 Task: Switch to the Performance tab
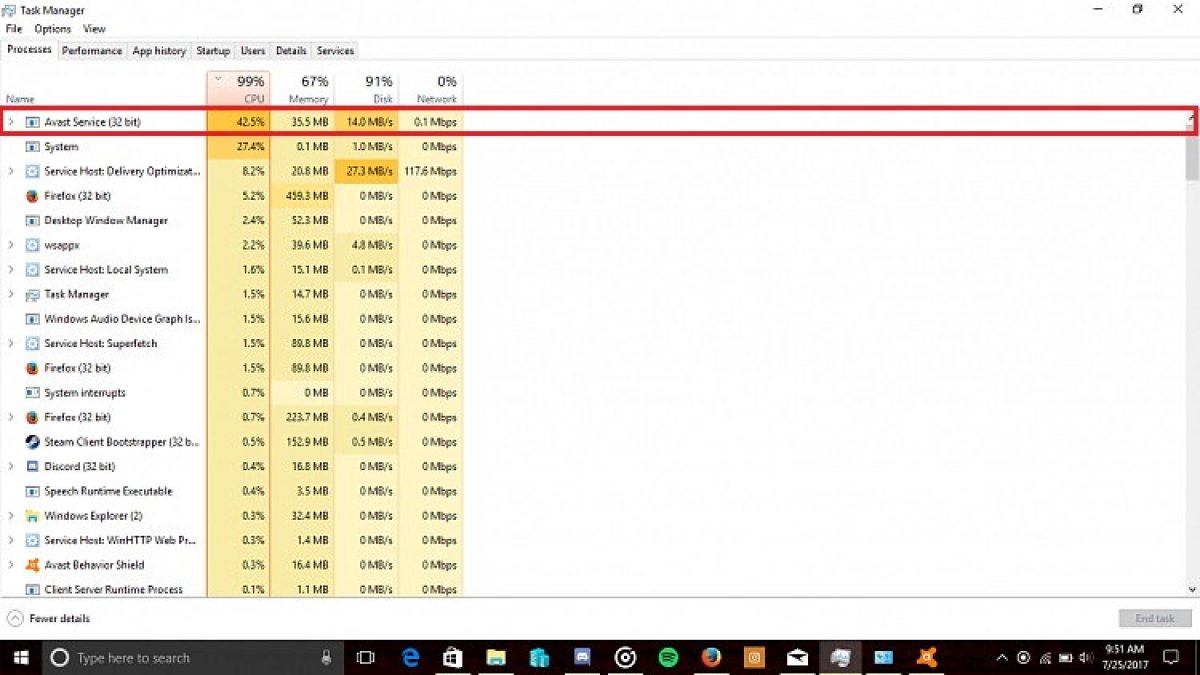(x=92, y=51)
